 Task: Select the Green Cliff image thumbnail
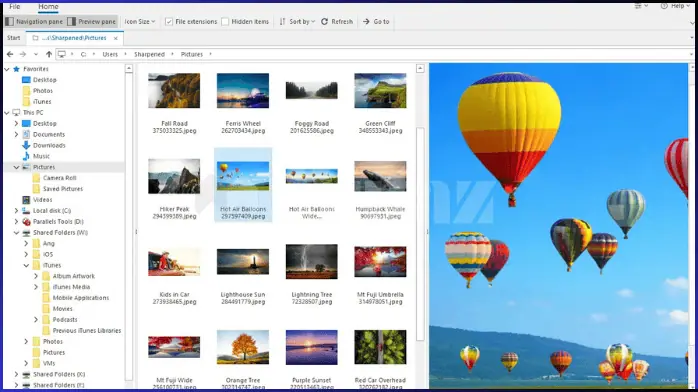[380, 91]
